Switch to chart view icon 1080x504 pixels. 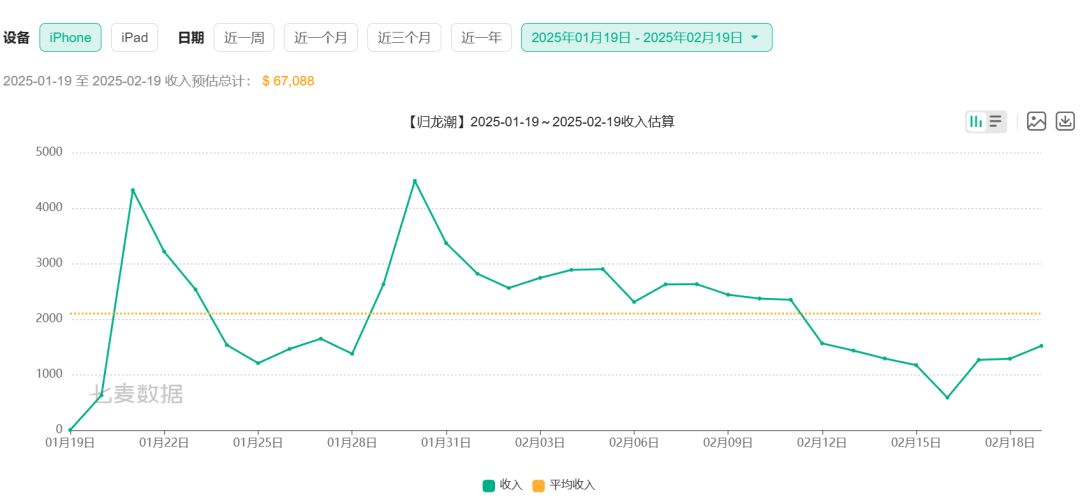(x=976, y=121)
